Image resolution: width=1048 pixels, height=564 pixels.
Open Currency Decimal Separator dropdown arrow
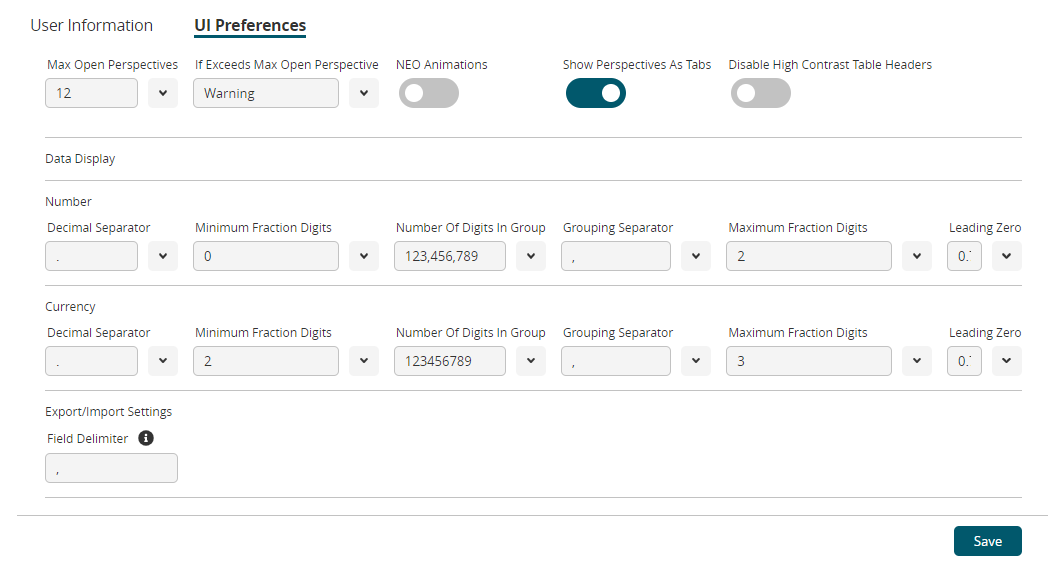(163, 361)
